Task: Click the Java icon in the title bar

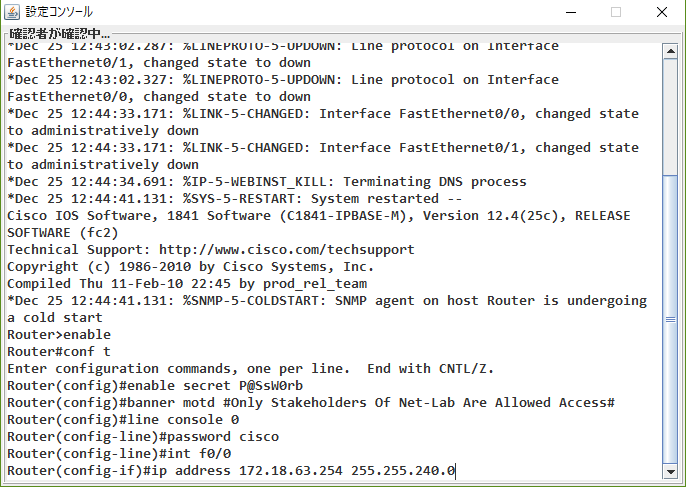Action: (x=12, y=12)
